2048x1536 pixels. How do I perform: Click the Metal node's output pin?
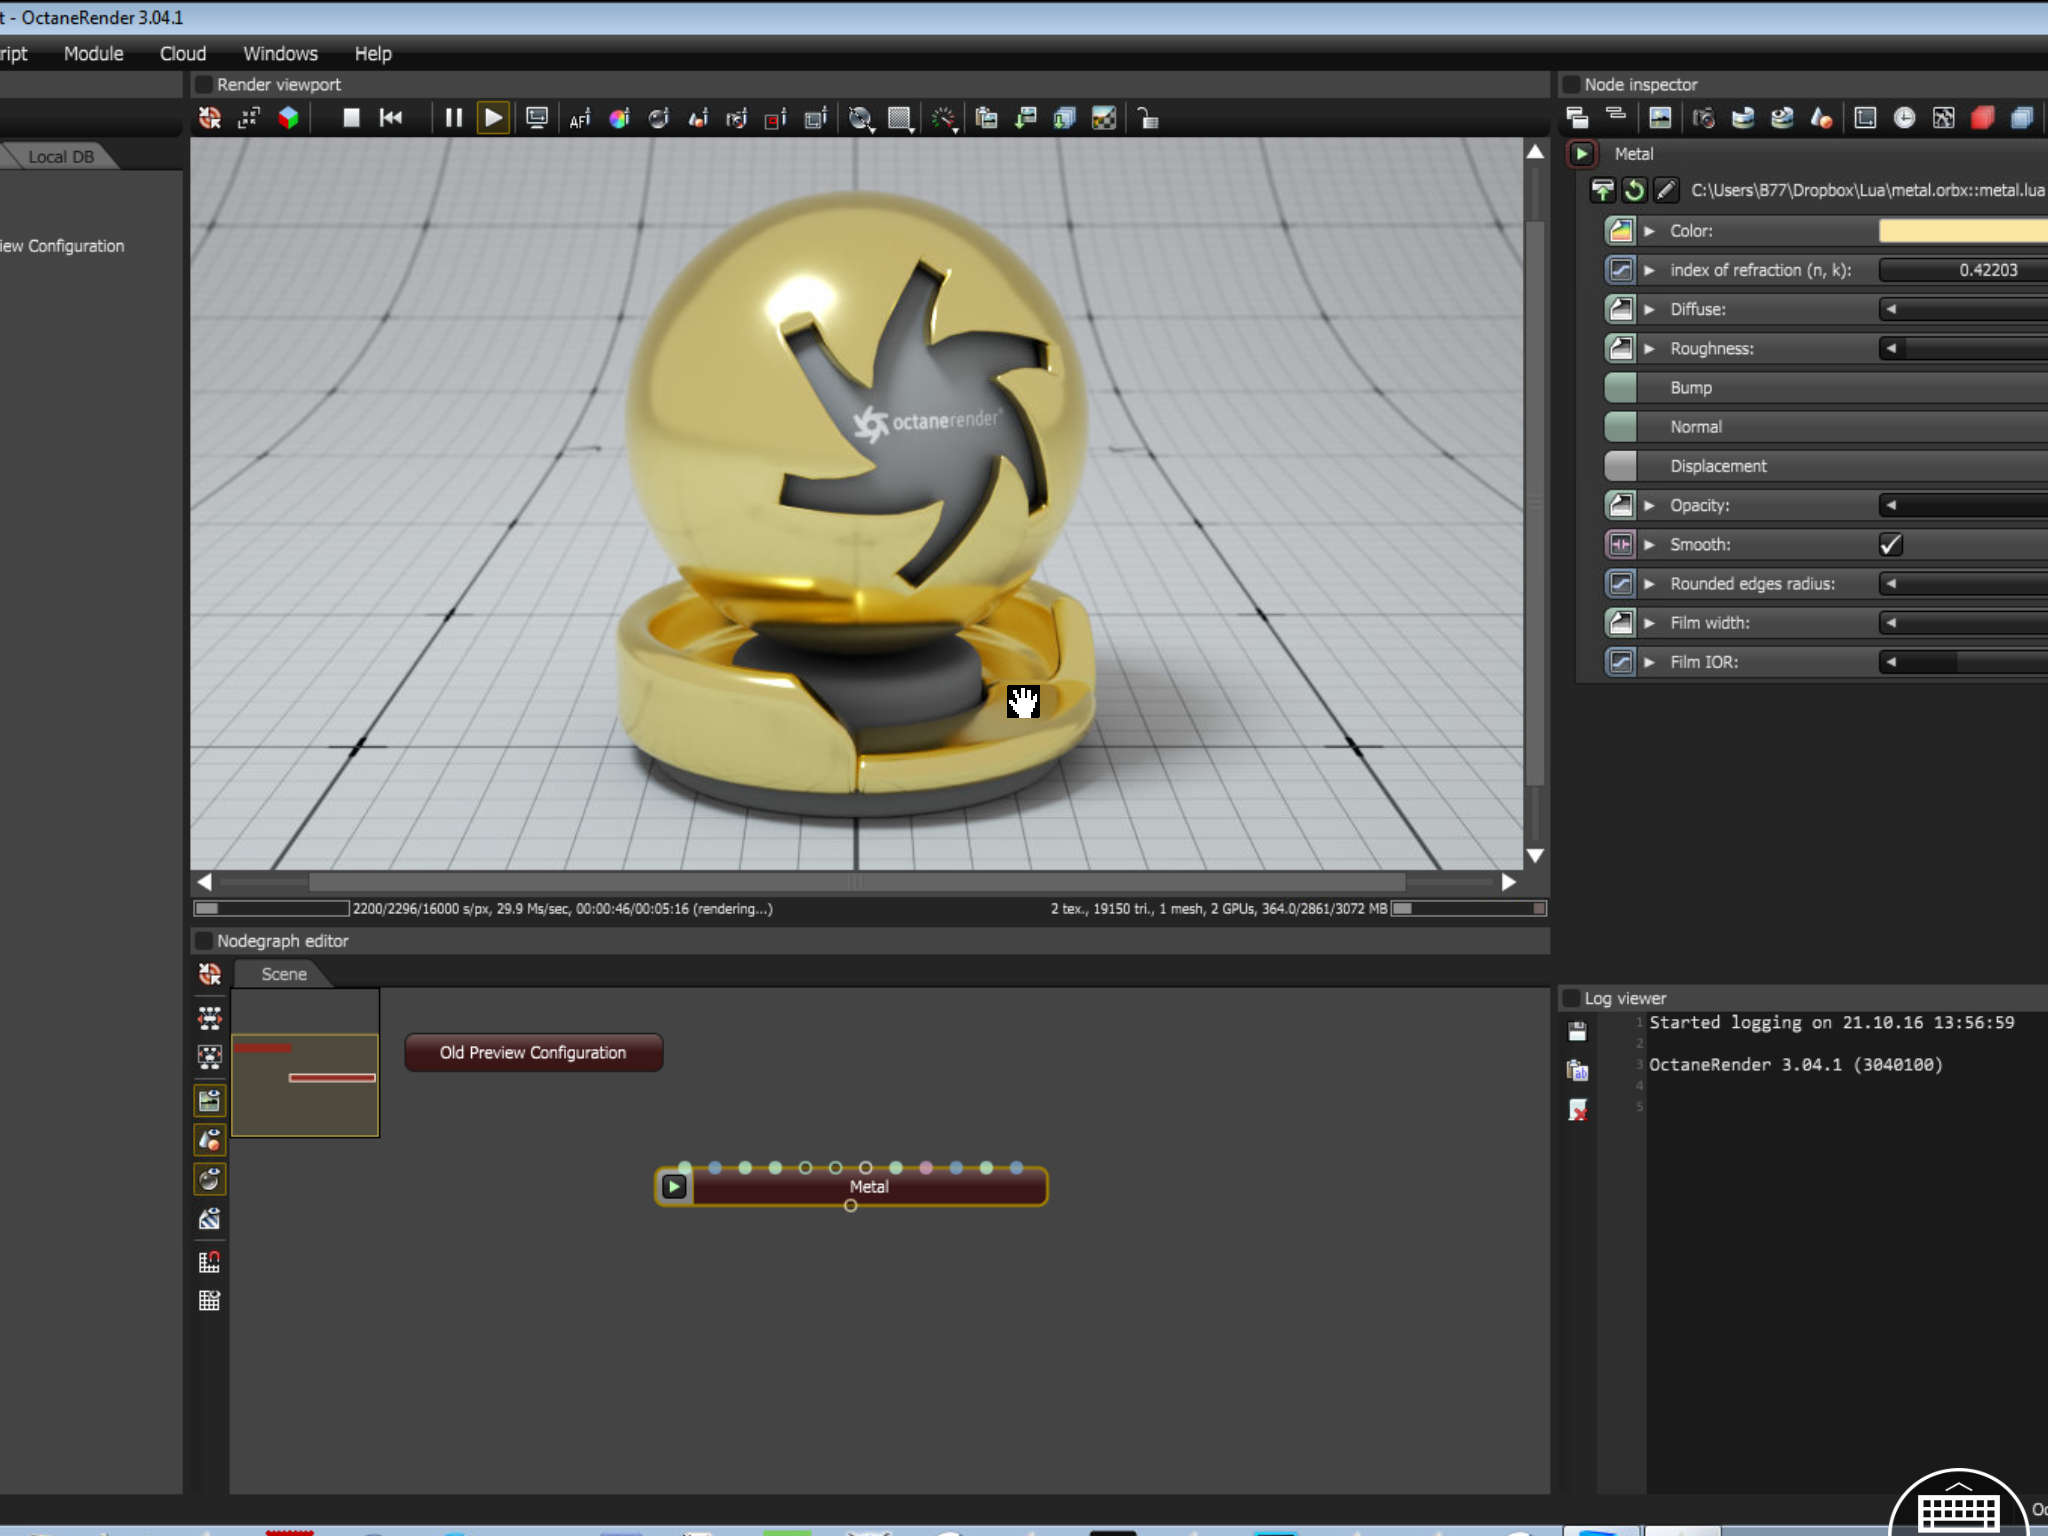click(851, 1206)
